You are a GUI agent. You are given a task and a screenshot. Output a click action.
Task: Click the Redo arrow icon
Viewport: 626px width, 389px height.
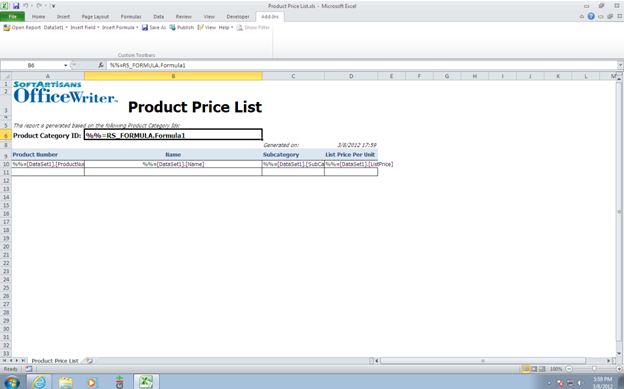tap(39, 6)
